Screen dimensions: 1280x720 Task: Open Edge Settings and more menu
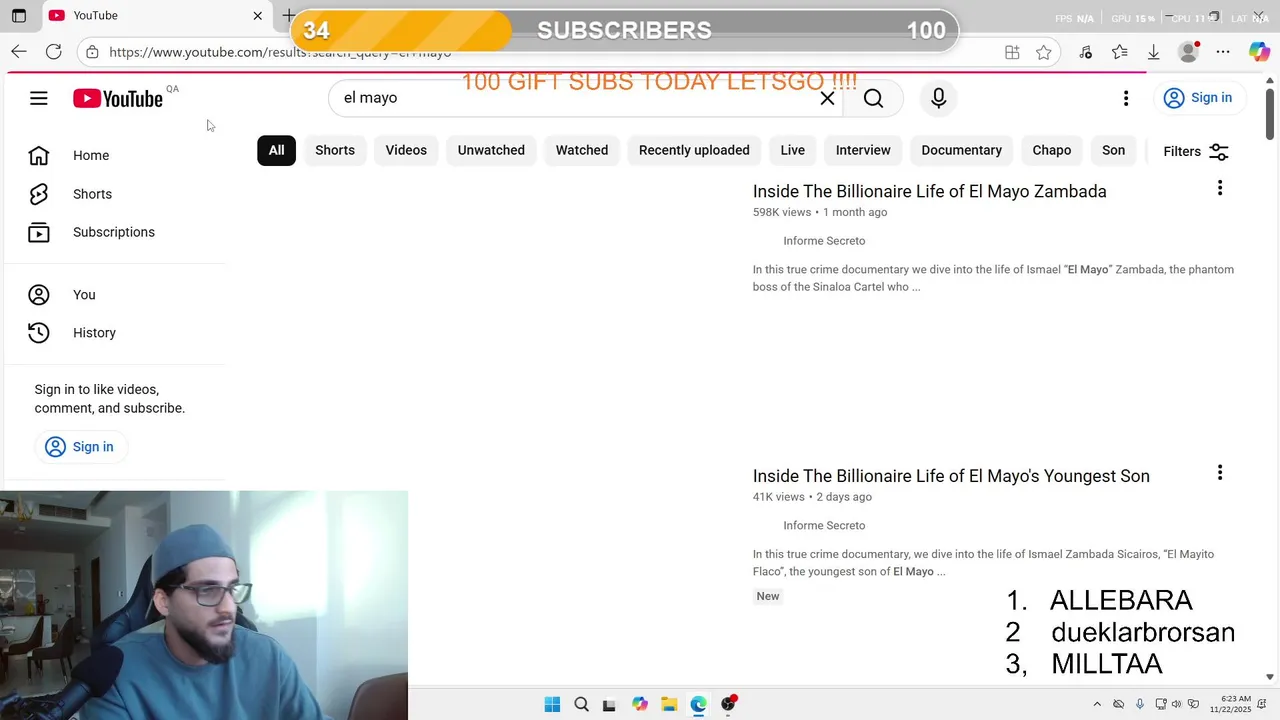coord(1223,52)
